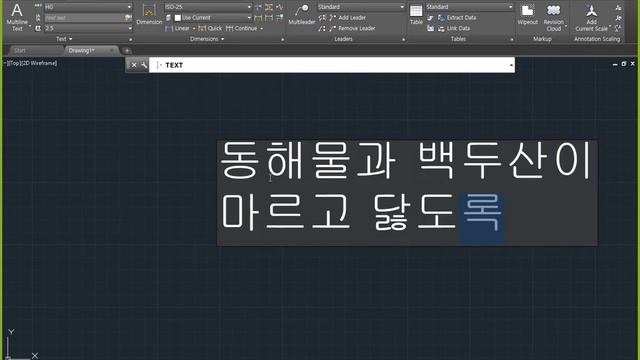Open the Tables panel dialog launcher arrow
The width and height of the screenshot is (640, 360).
pos(512,40)
